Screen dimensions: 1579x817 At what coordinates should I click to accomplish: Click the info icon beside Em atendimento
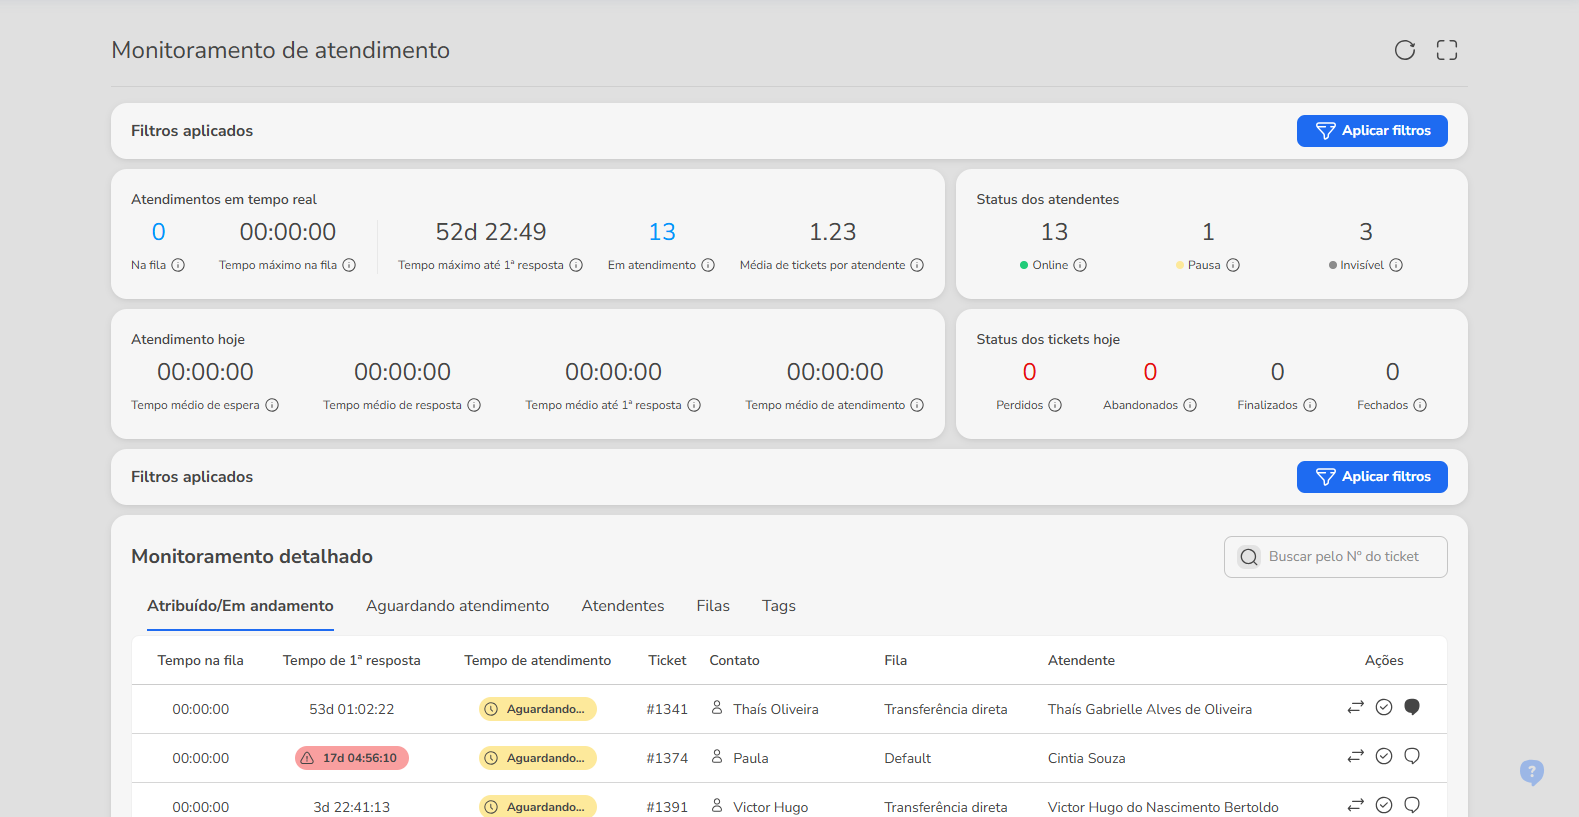[x=708, y=265]
